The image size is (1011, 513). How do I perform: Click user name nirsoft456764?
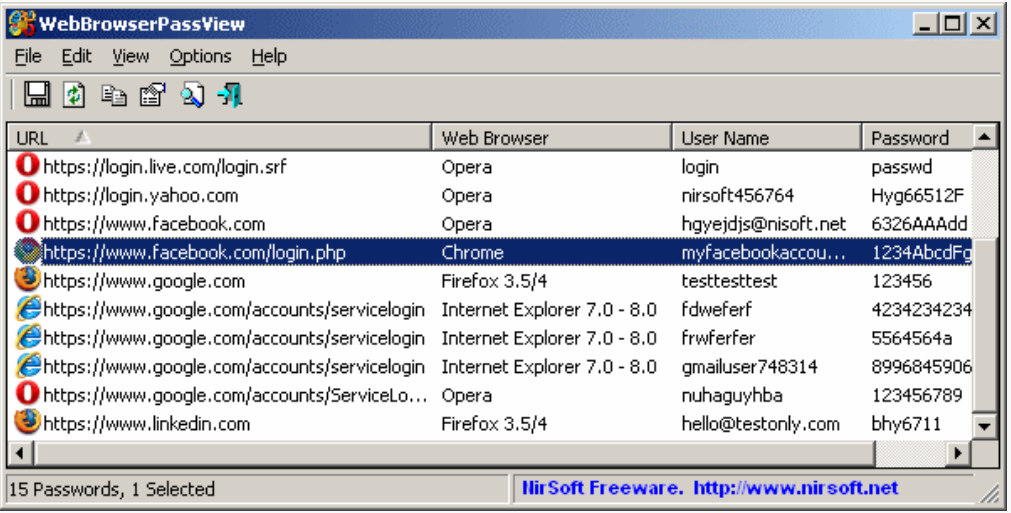738,195
